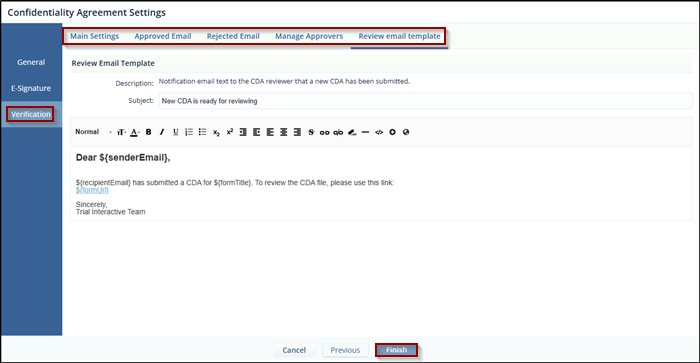Remove the hyperlink with unlink icon
700x363 pixels.
[x=338, y=132]
